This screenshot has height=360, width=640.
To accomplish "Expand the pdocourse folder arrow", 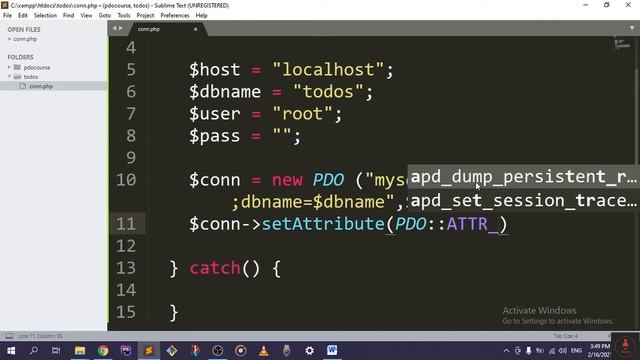I will point(9,67).
